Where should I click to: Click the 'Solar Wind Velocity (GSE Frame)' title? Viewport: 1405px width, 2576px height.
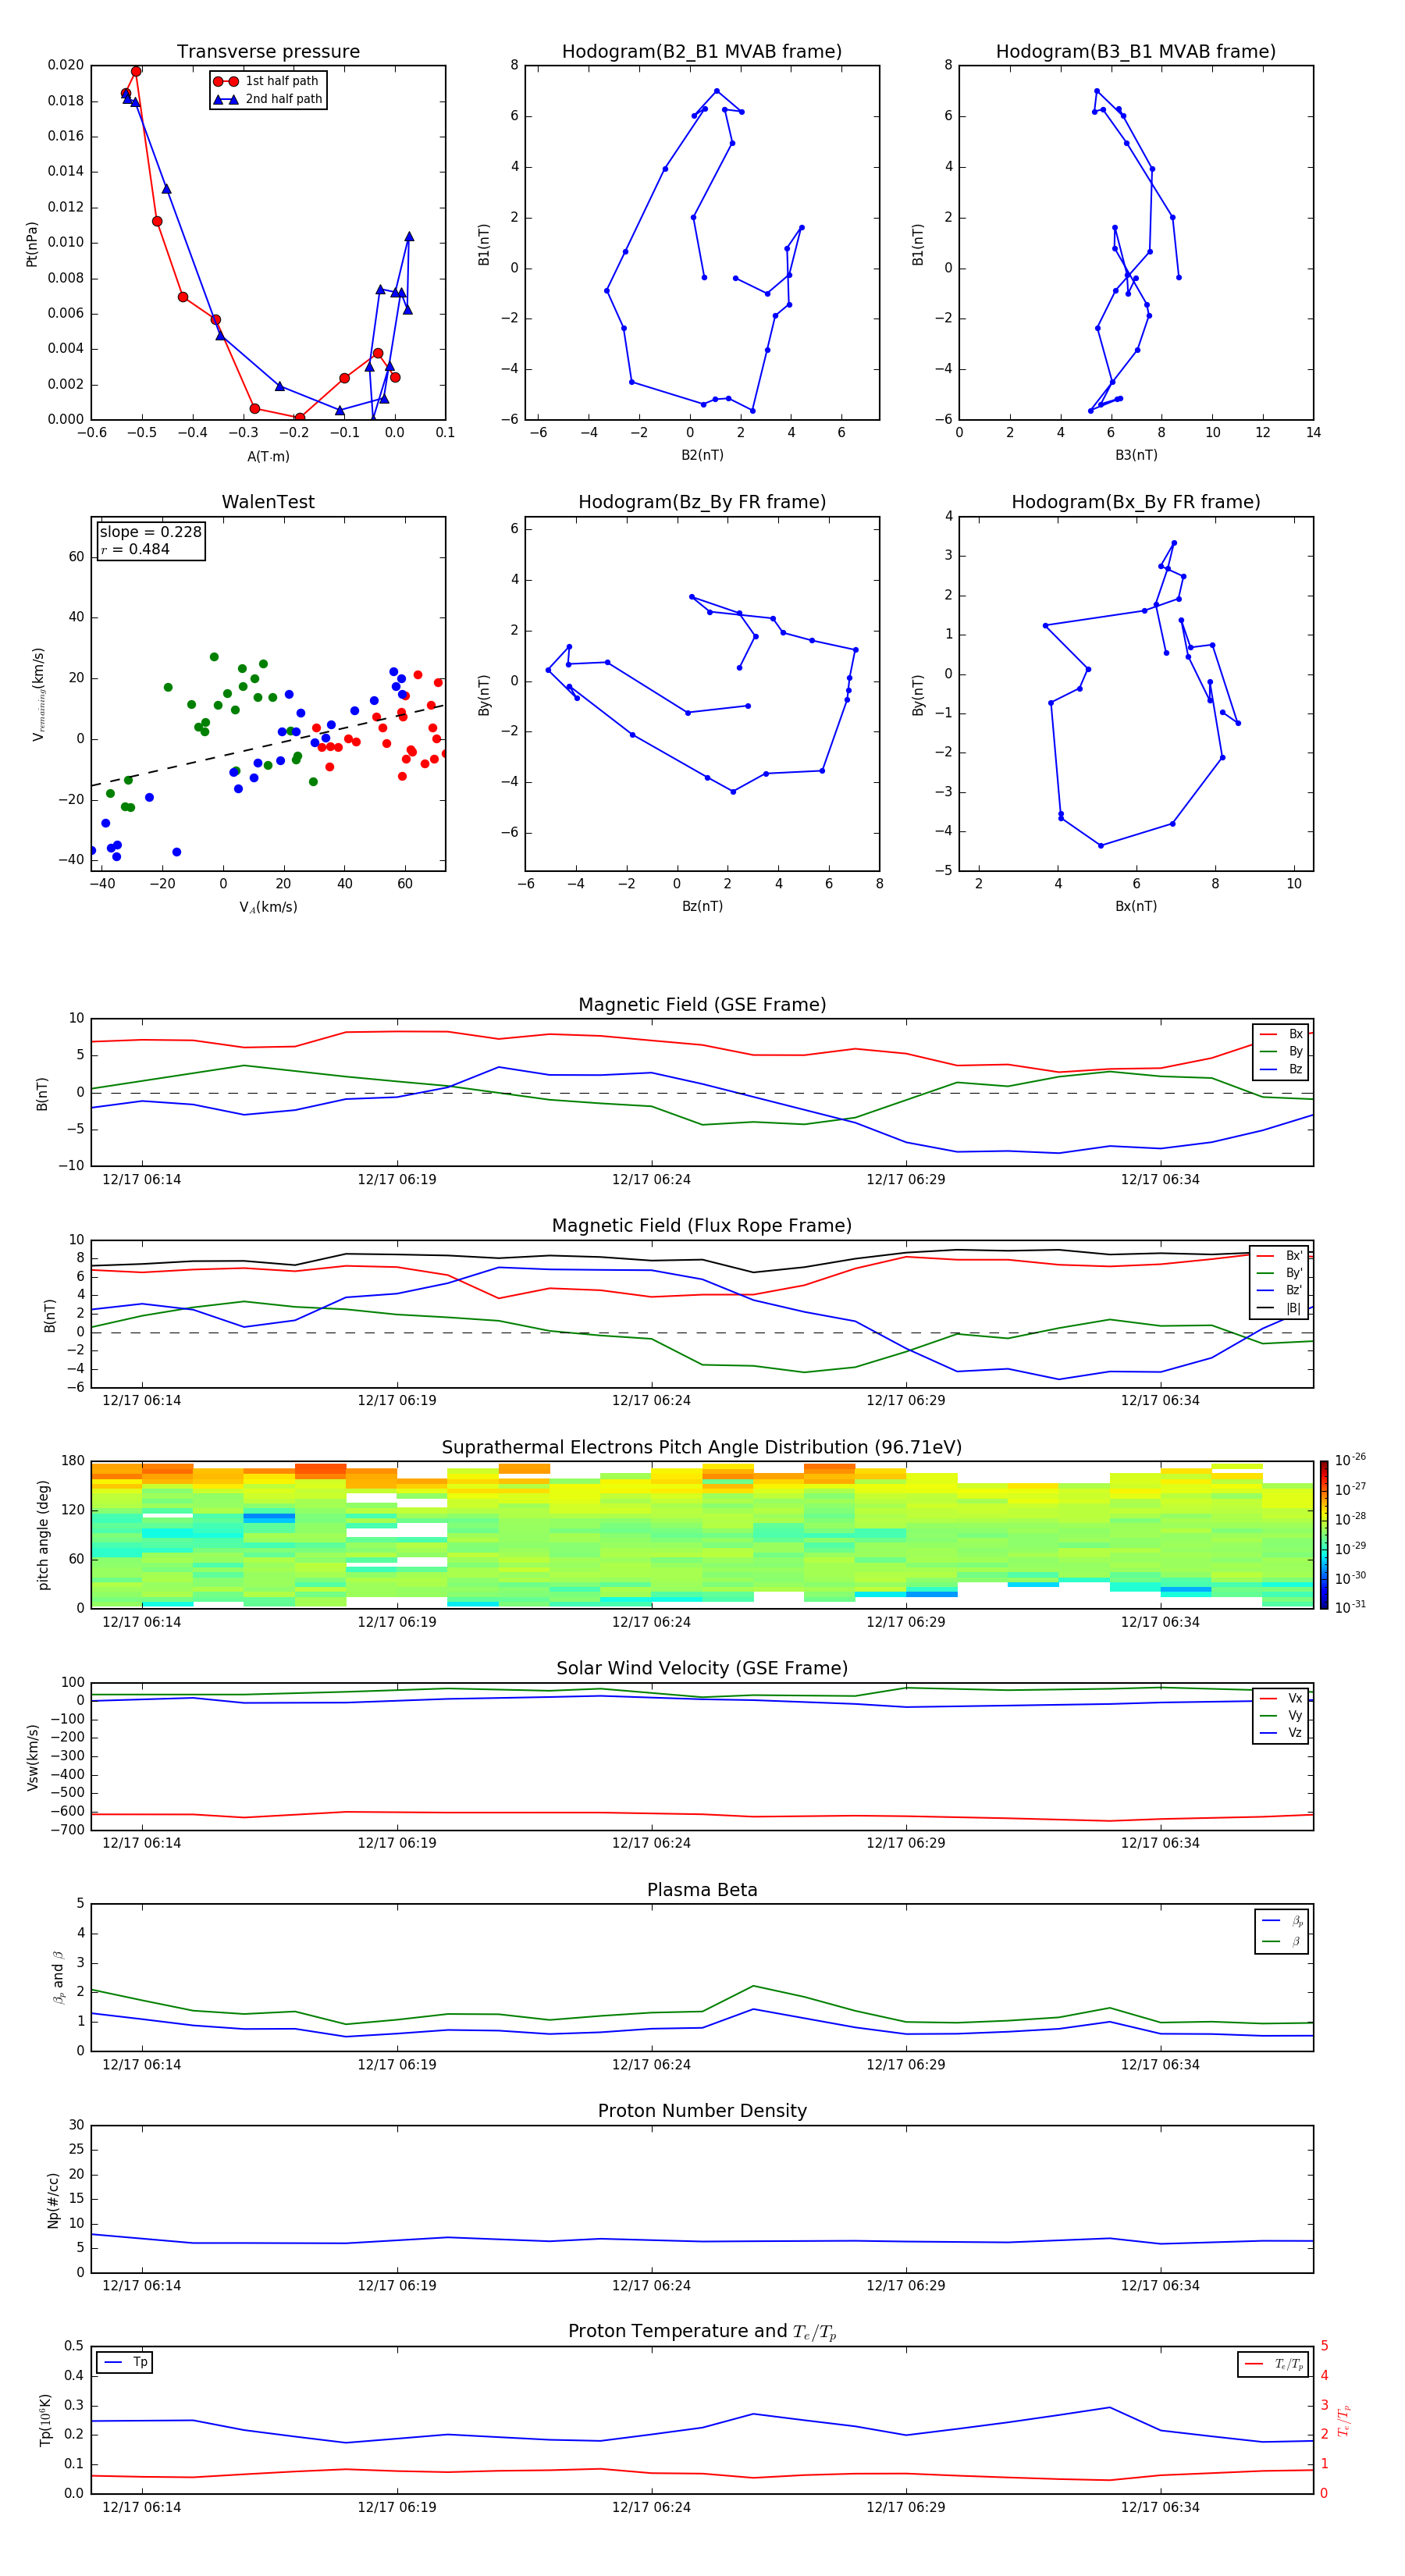click(x=702, y=1669)
